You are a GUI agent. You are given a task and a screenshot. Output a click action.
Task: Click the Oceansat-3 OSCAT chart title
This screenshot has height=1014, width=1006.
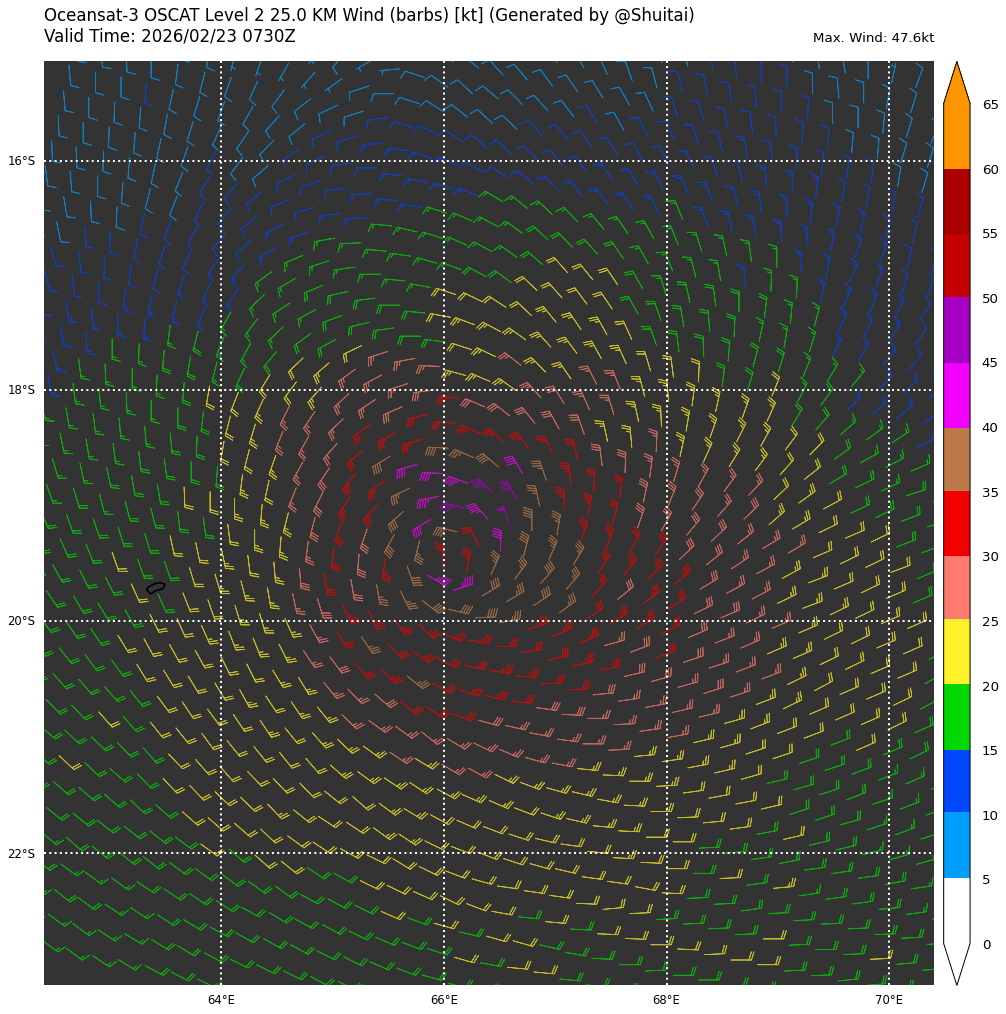click(x=369, y=15)
